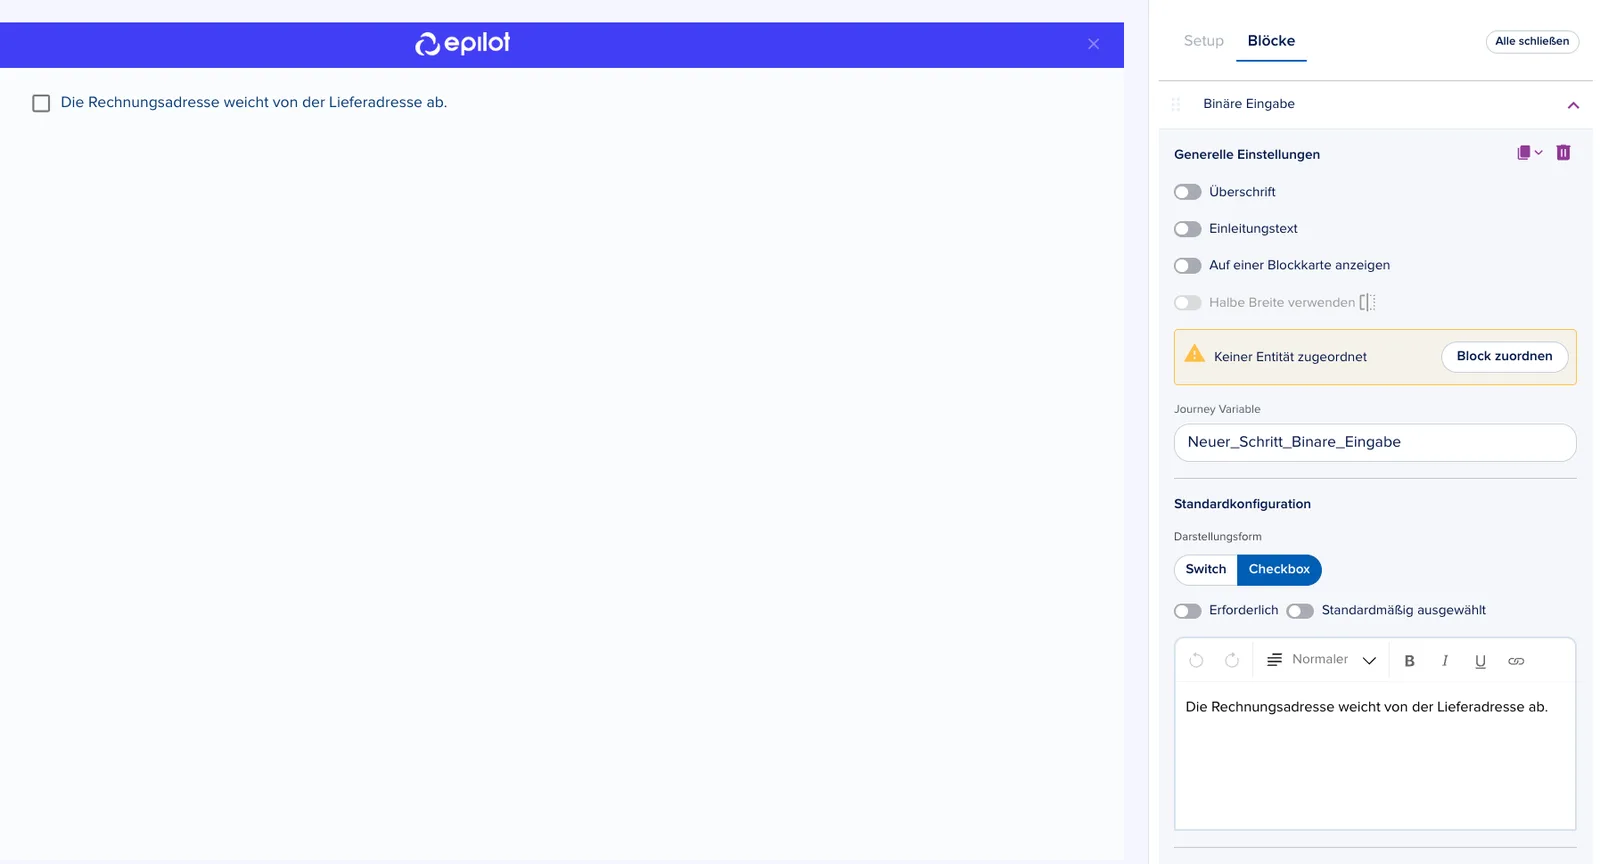Choose Switch as Darstellungsform
Image resolution: width=1600 pixels, height=864 pixels.
coord(1206,570)
